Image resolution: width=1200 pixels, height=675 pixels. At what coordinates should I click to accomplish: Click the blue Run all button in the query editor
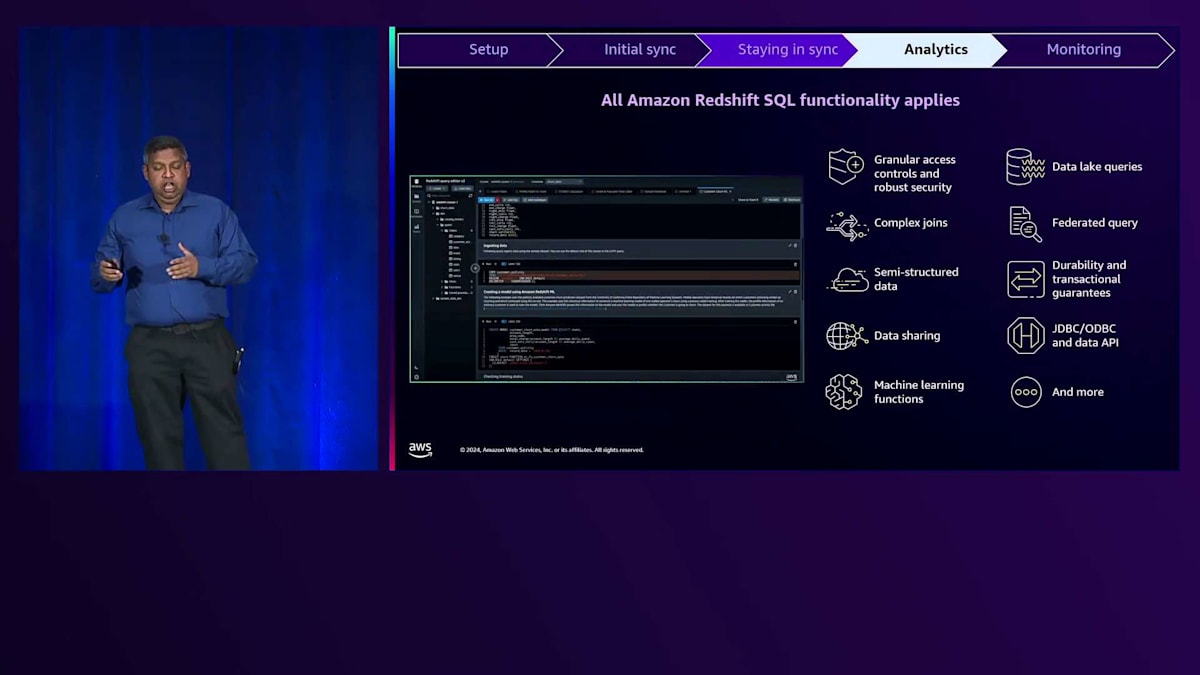[486, 199]
